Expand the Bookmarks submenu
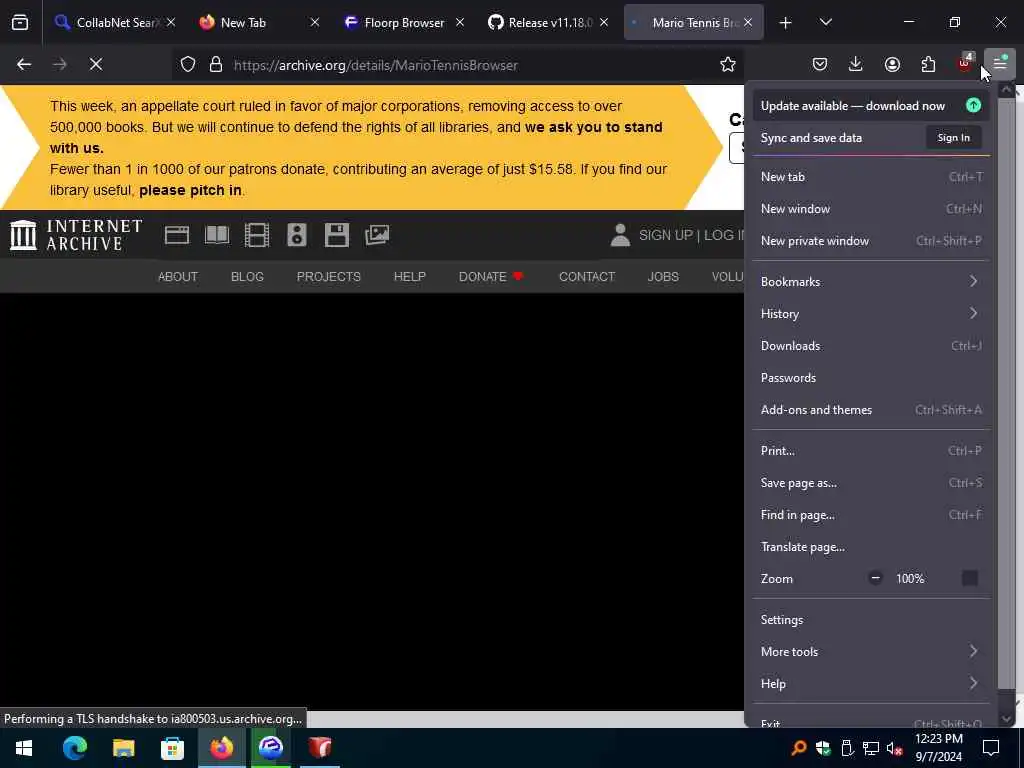 (x=871, y=281)
